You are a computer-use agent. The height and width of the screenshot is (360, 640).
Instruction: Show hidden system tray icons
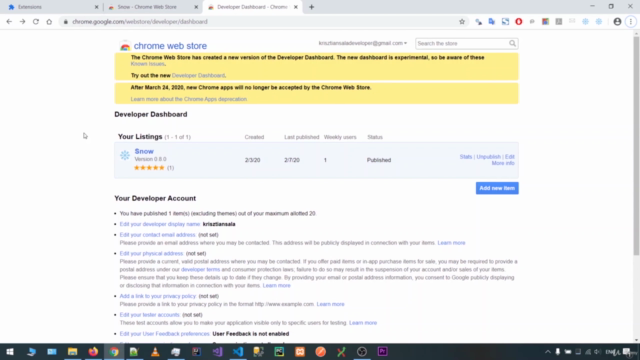click(547, 351)
